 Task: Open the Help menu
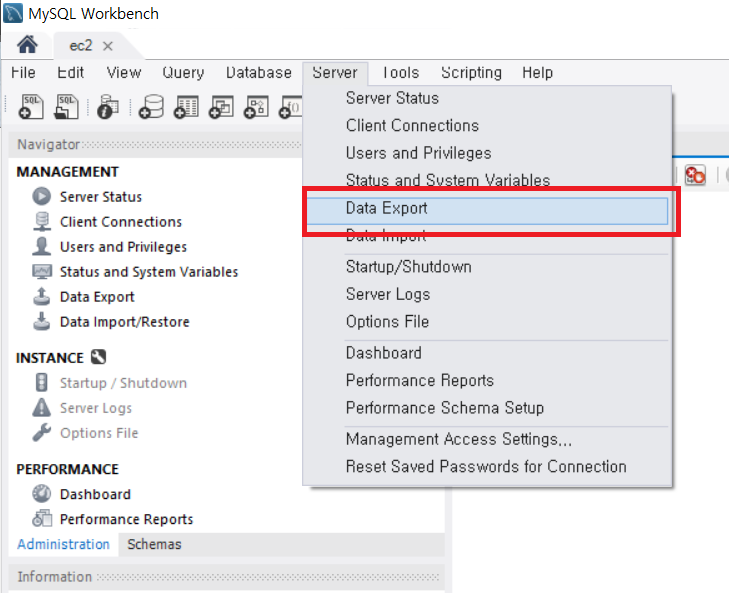537,73
